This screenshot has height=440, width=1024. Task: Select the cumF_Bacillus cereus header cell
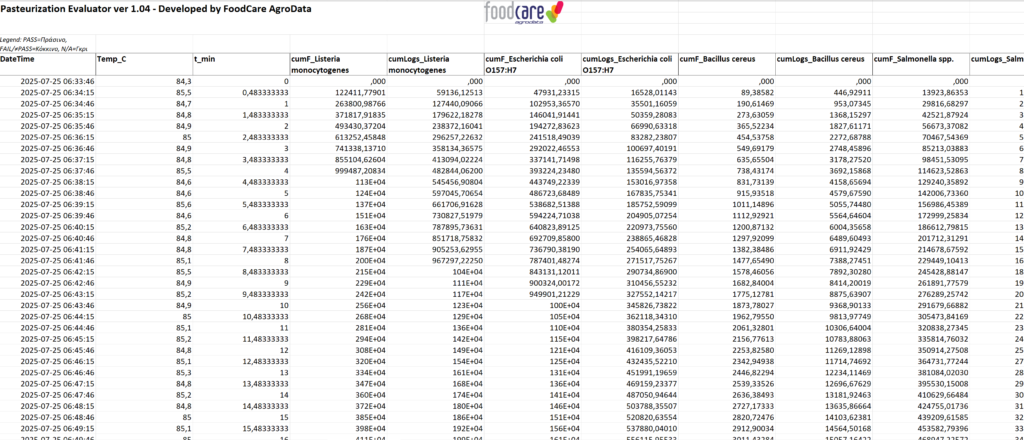point(726,64)
